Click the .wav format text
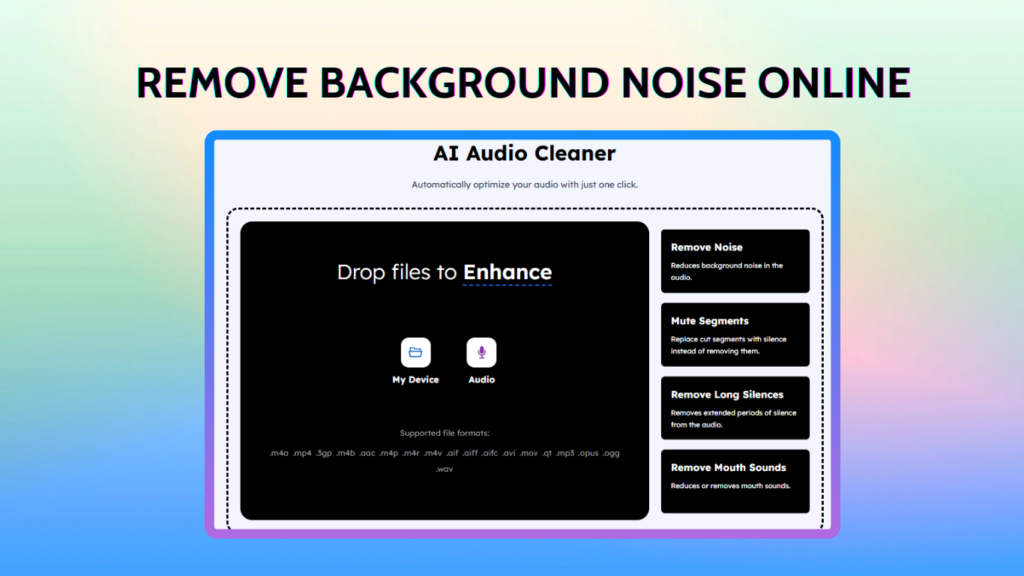Screen dimensions: 1024x576 444,469
